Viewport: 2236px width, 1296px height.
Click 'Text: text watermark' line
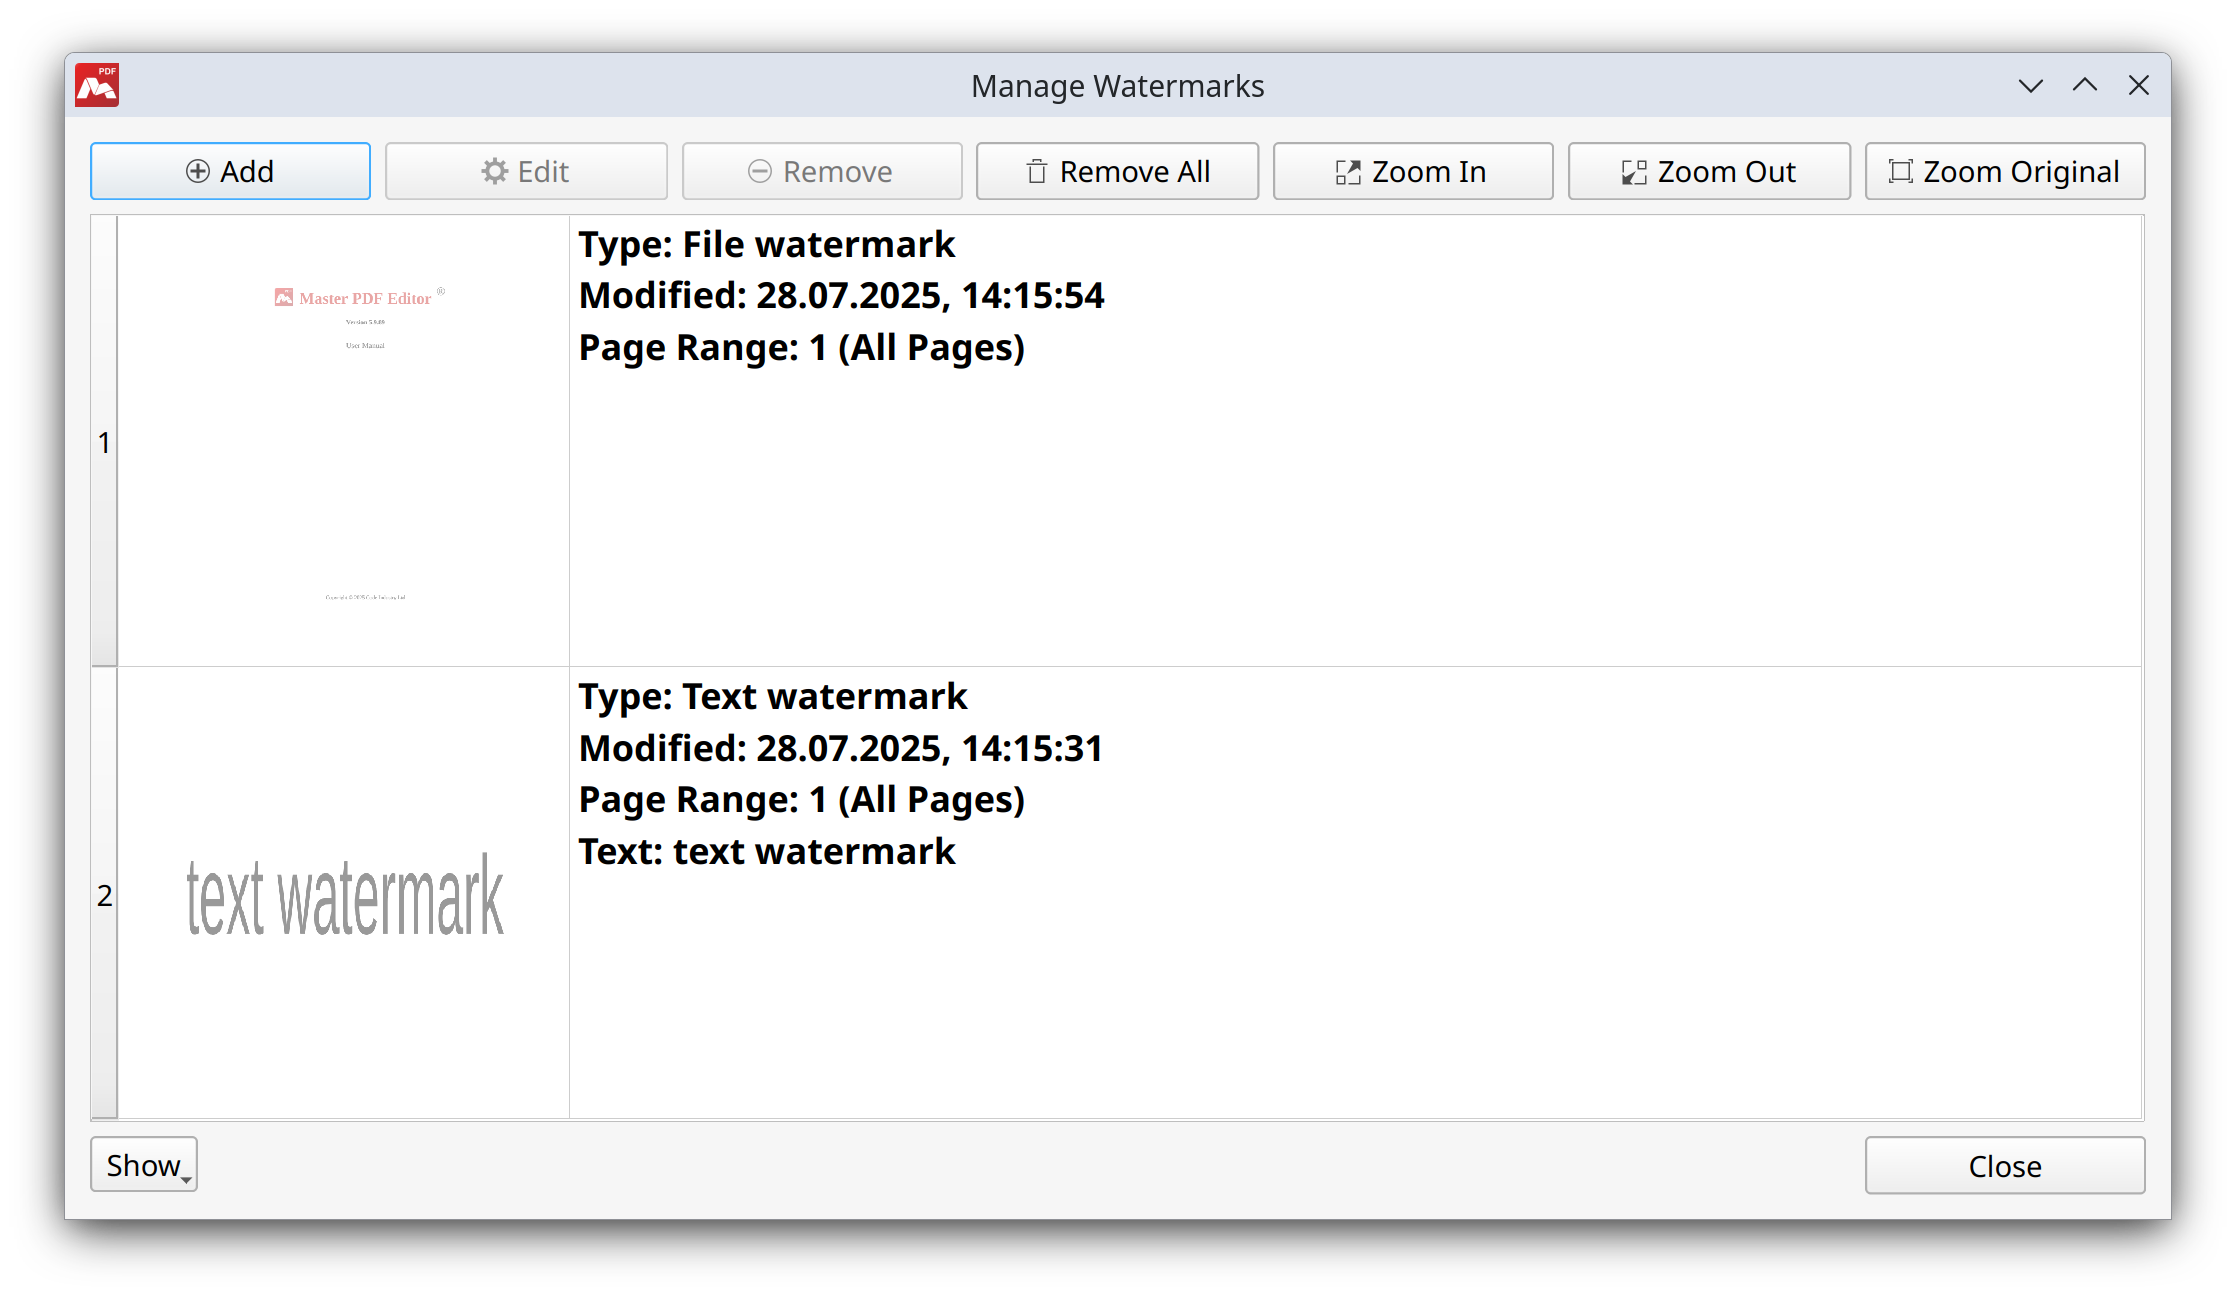click(767, 852)
